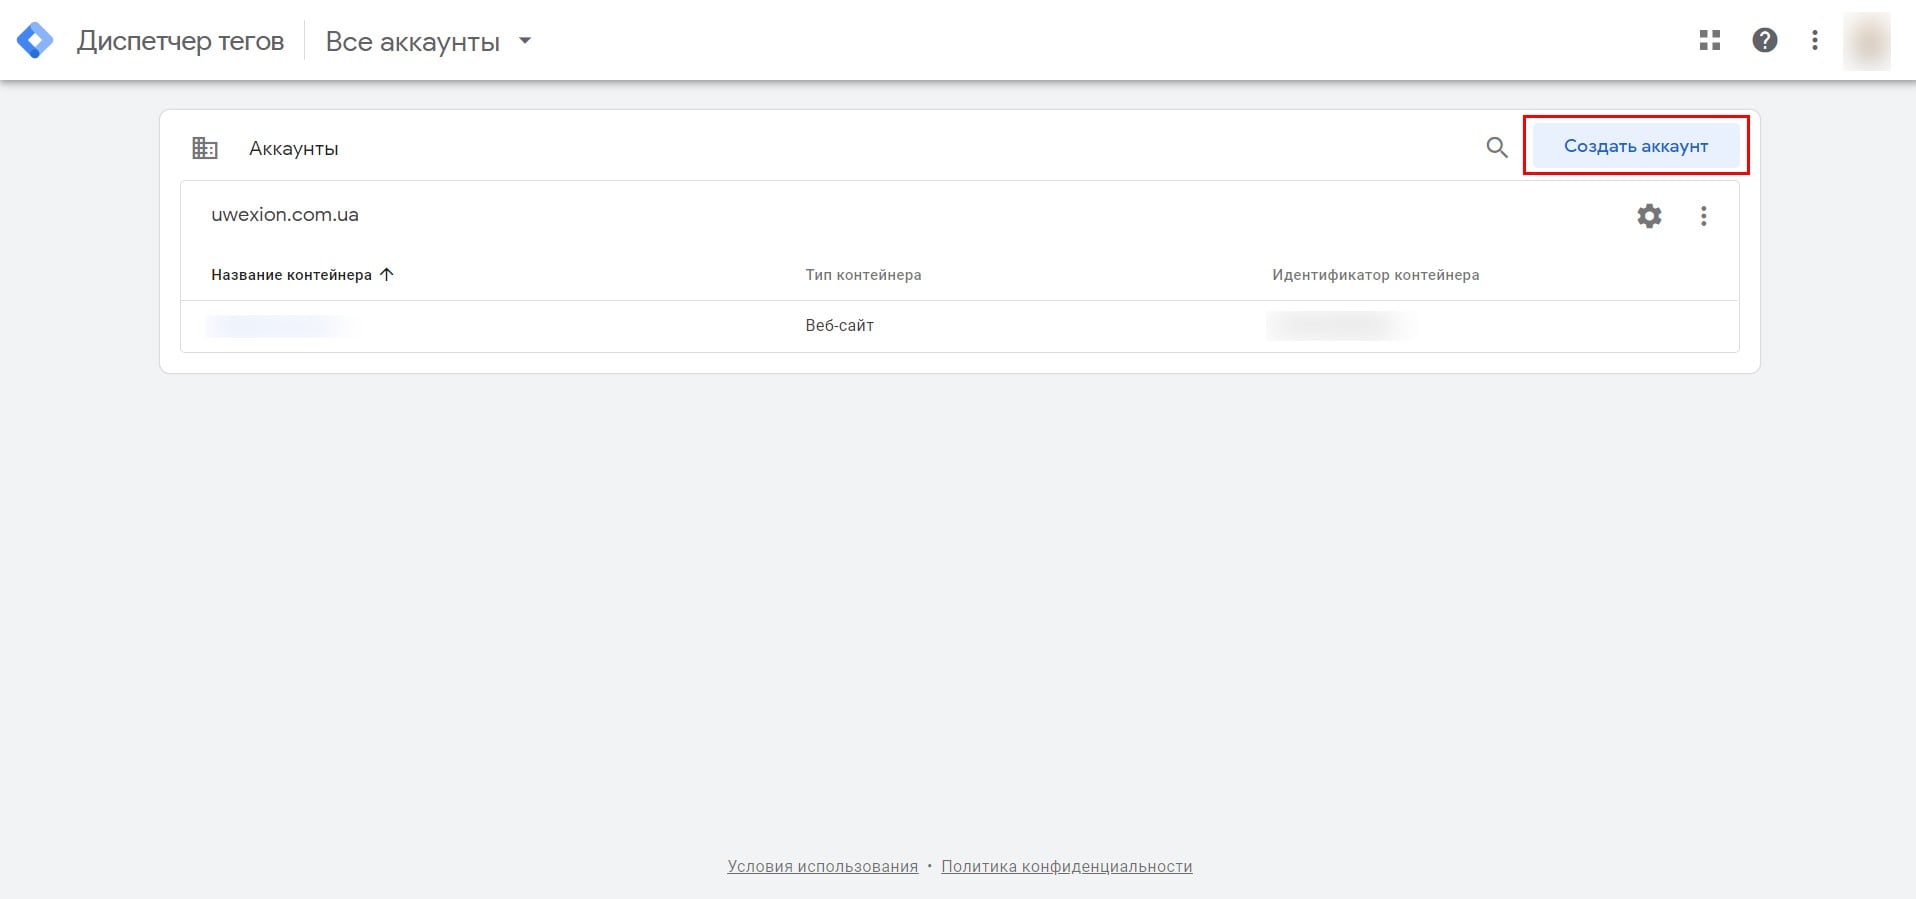Open the Условия использования link
Image resolution: width=1916 pixels, height=899 pixels.
click(822, 866)
